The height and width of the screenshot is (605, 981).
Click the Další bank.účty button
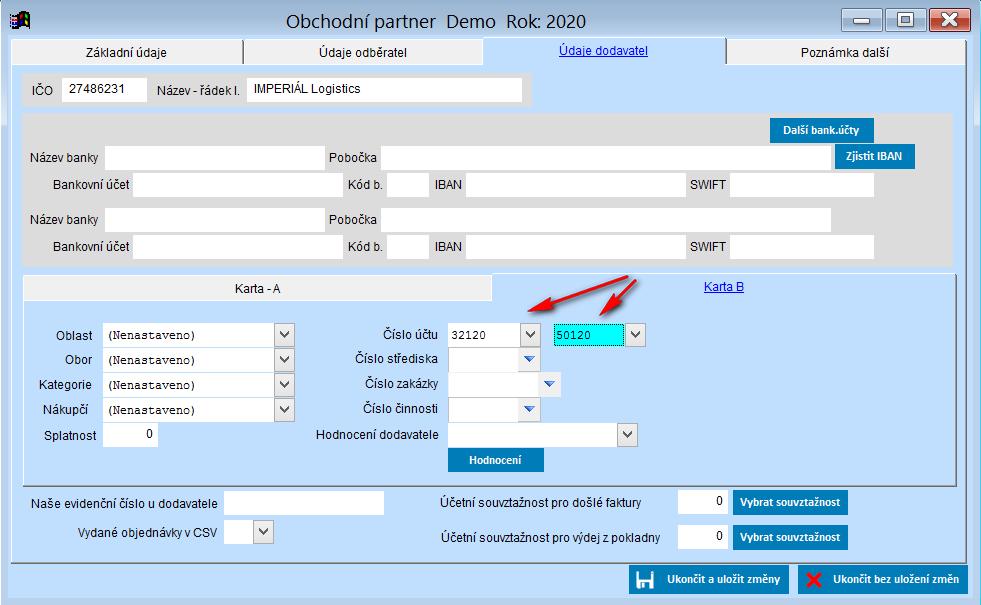click(x=821, y=130)
